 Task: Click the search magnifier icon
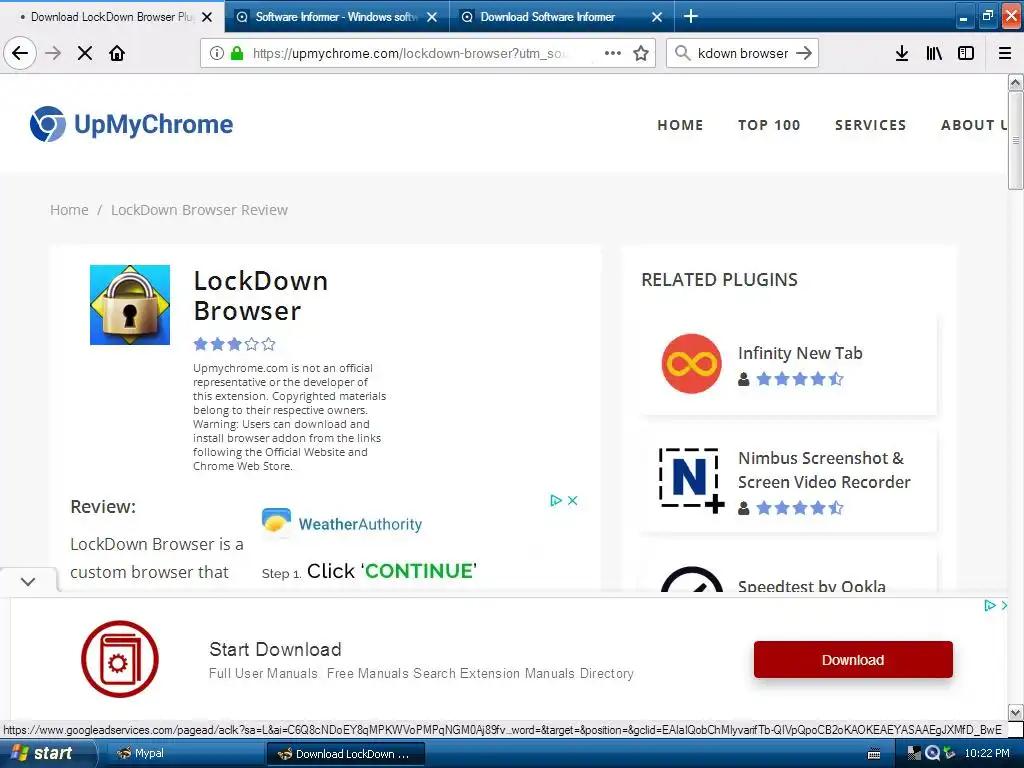coord(682,53)
